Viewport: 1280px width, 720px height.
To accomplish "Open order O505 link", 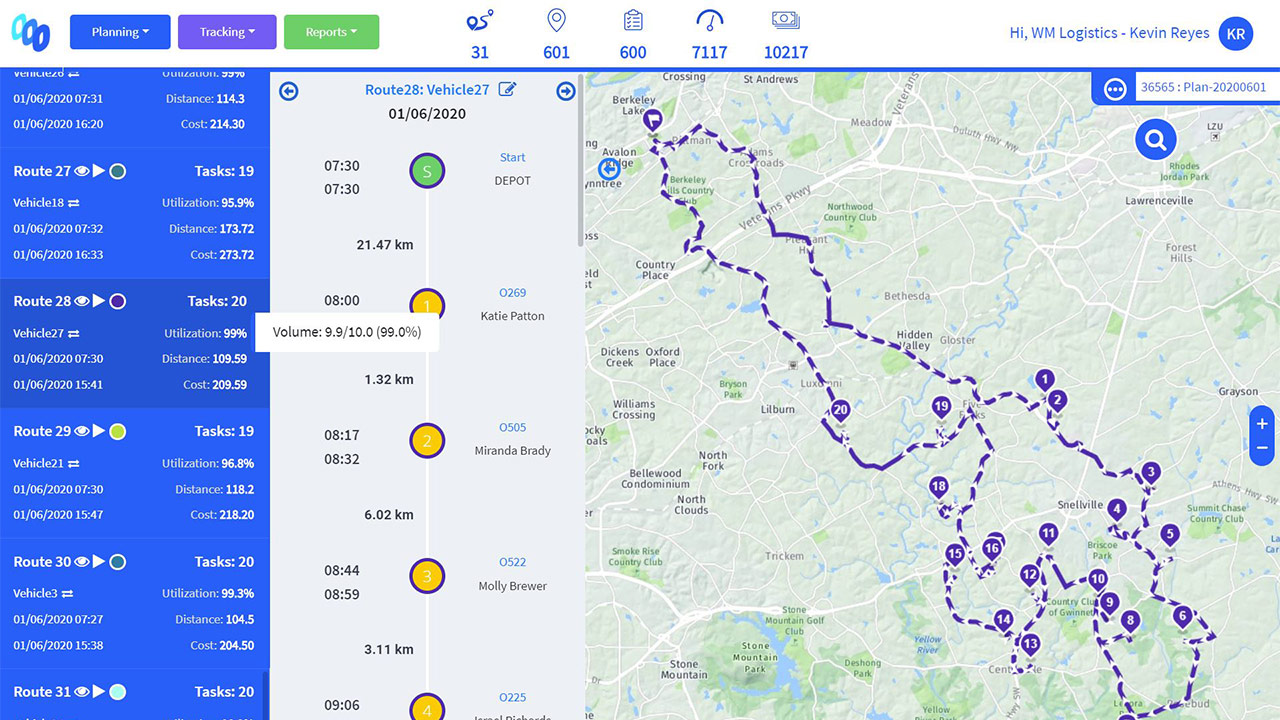I will 512,428.
